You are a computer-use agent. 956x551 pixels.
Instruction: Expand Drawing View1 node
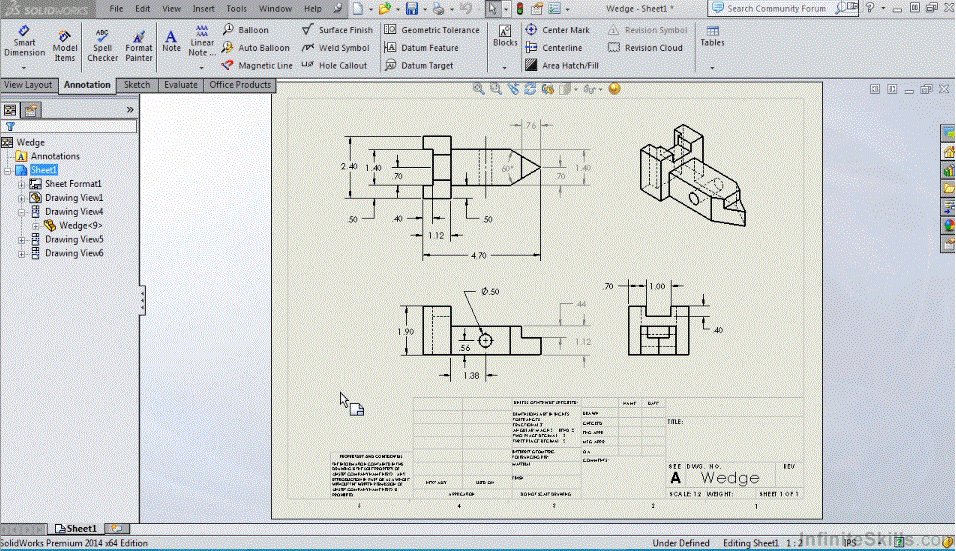tap(21, 198)
